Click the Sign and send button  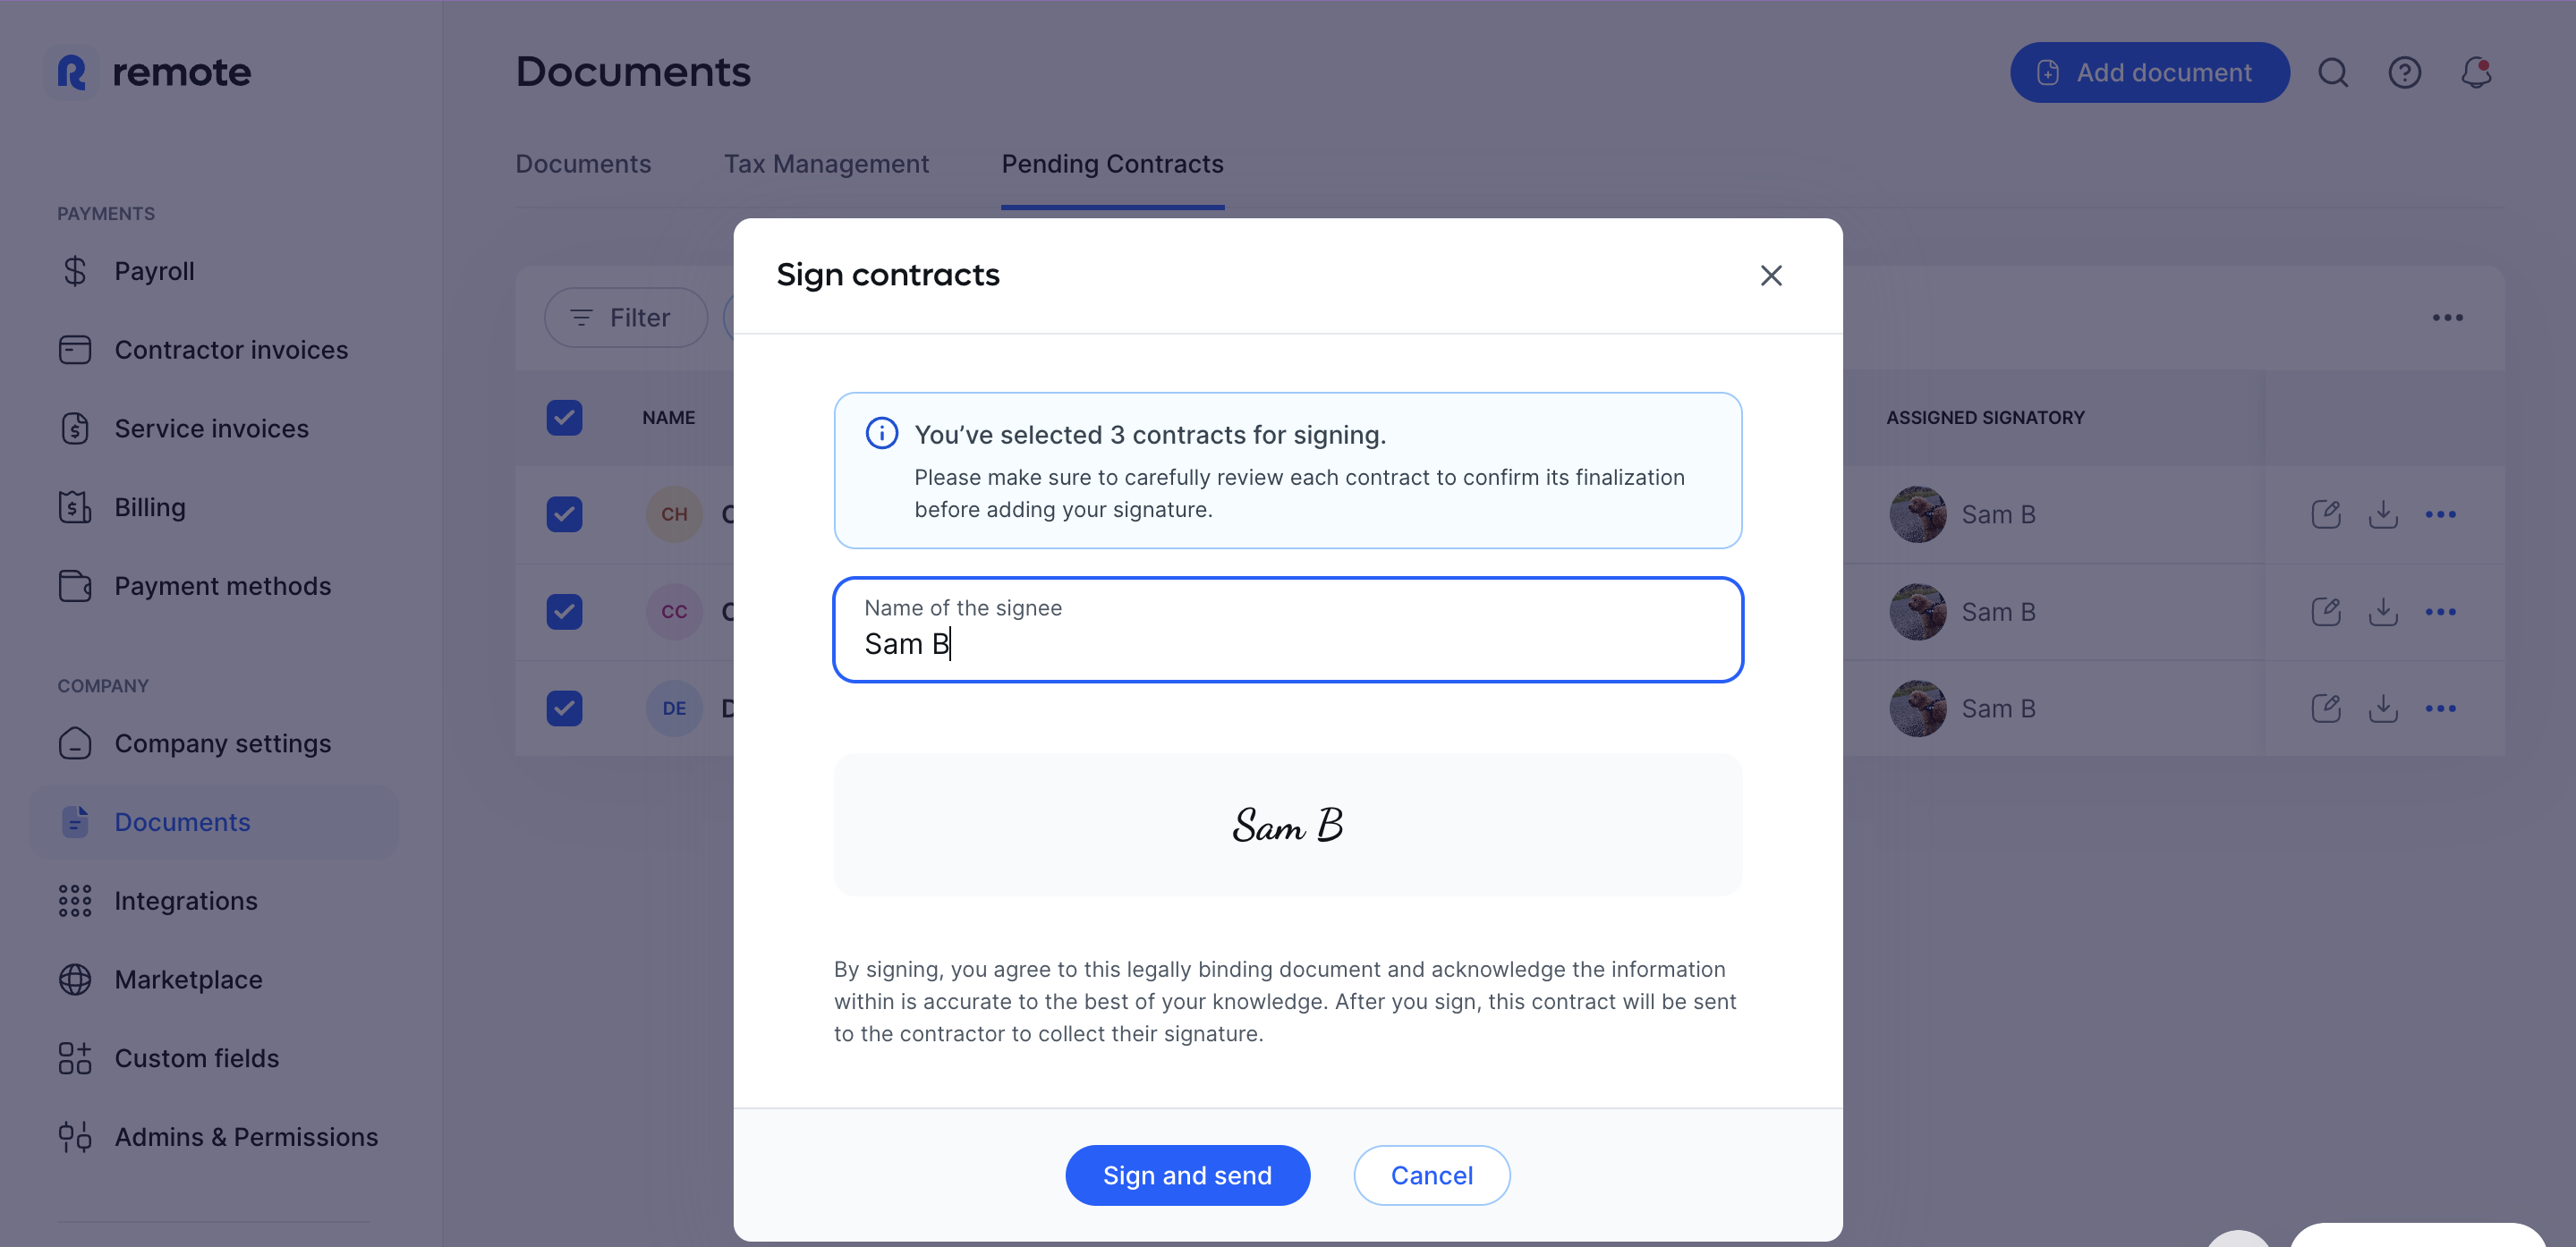pyautogui.click(x=1187, y=1174)
